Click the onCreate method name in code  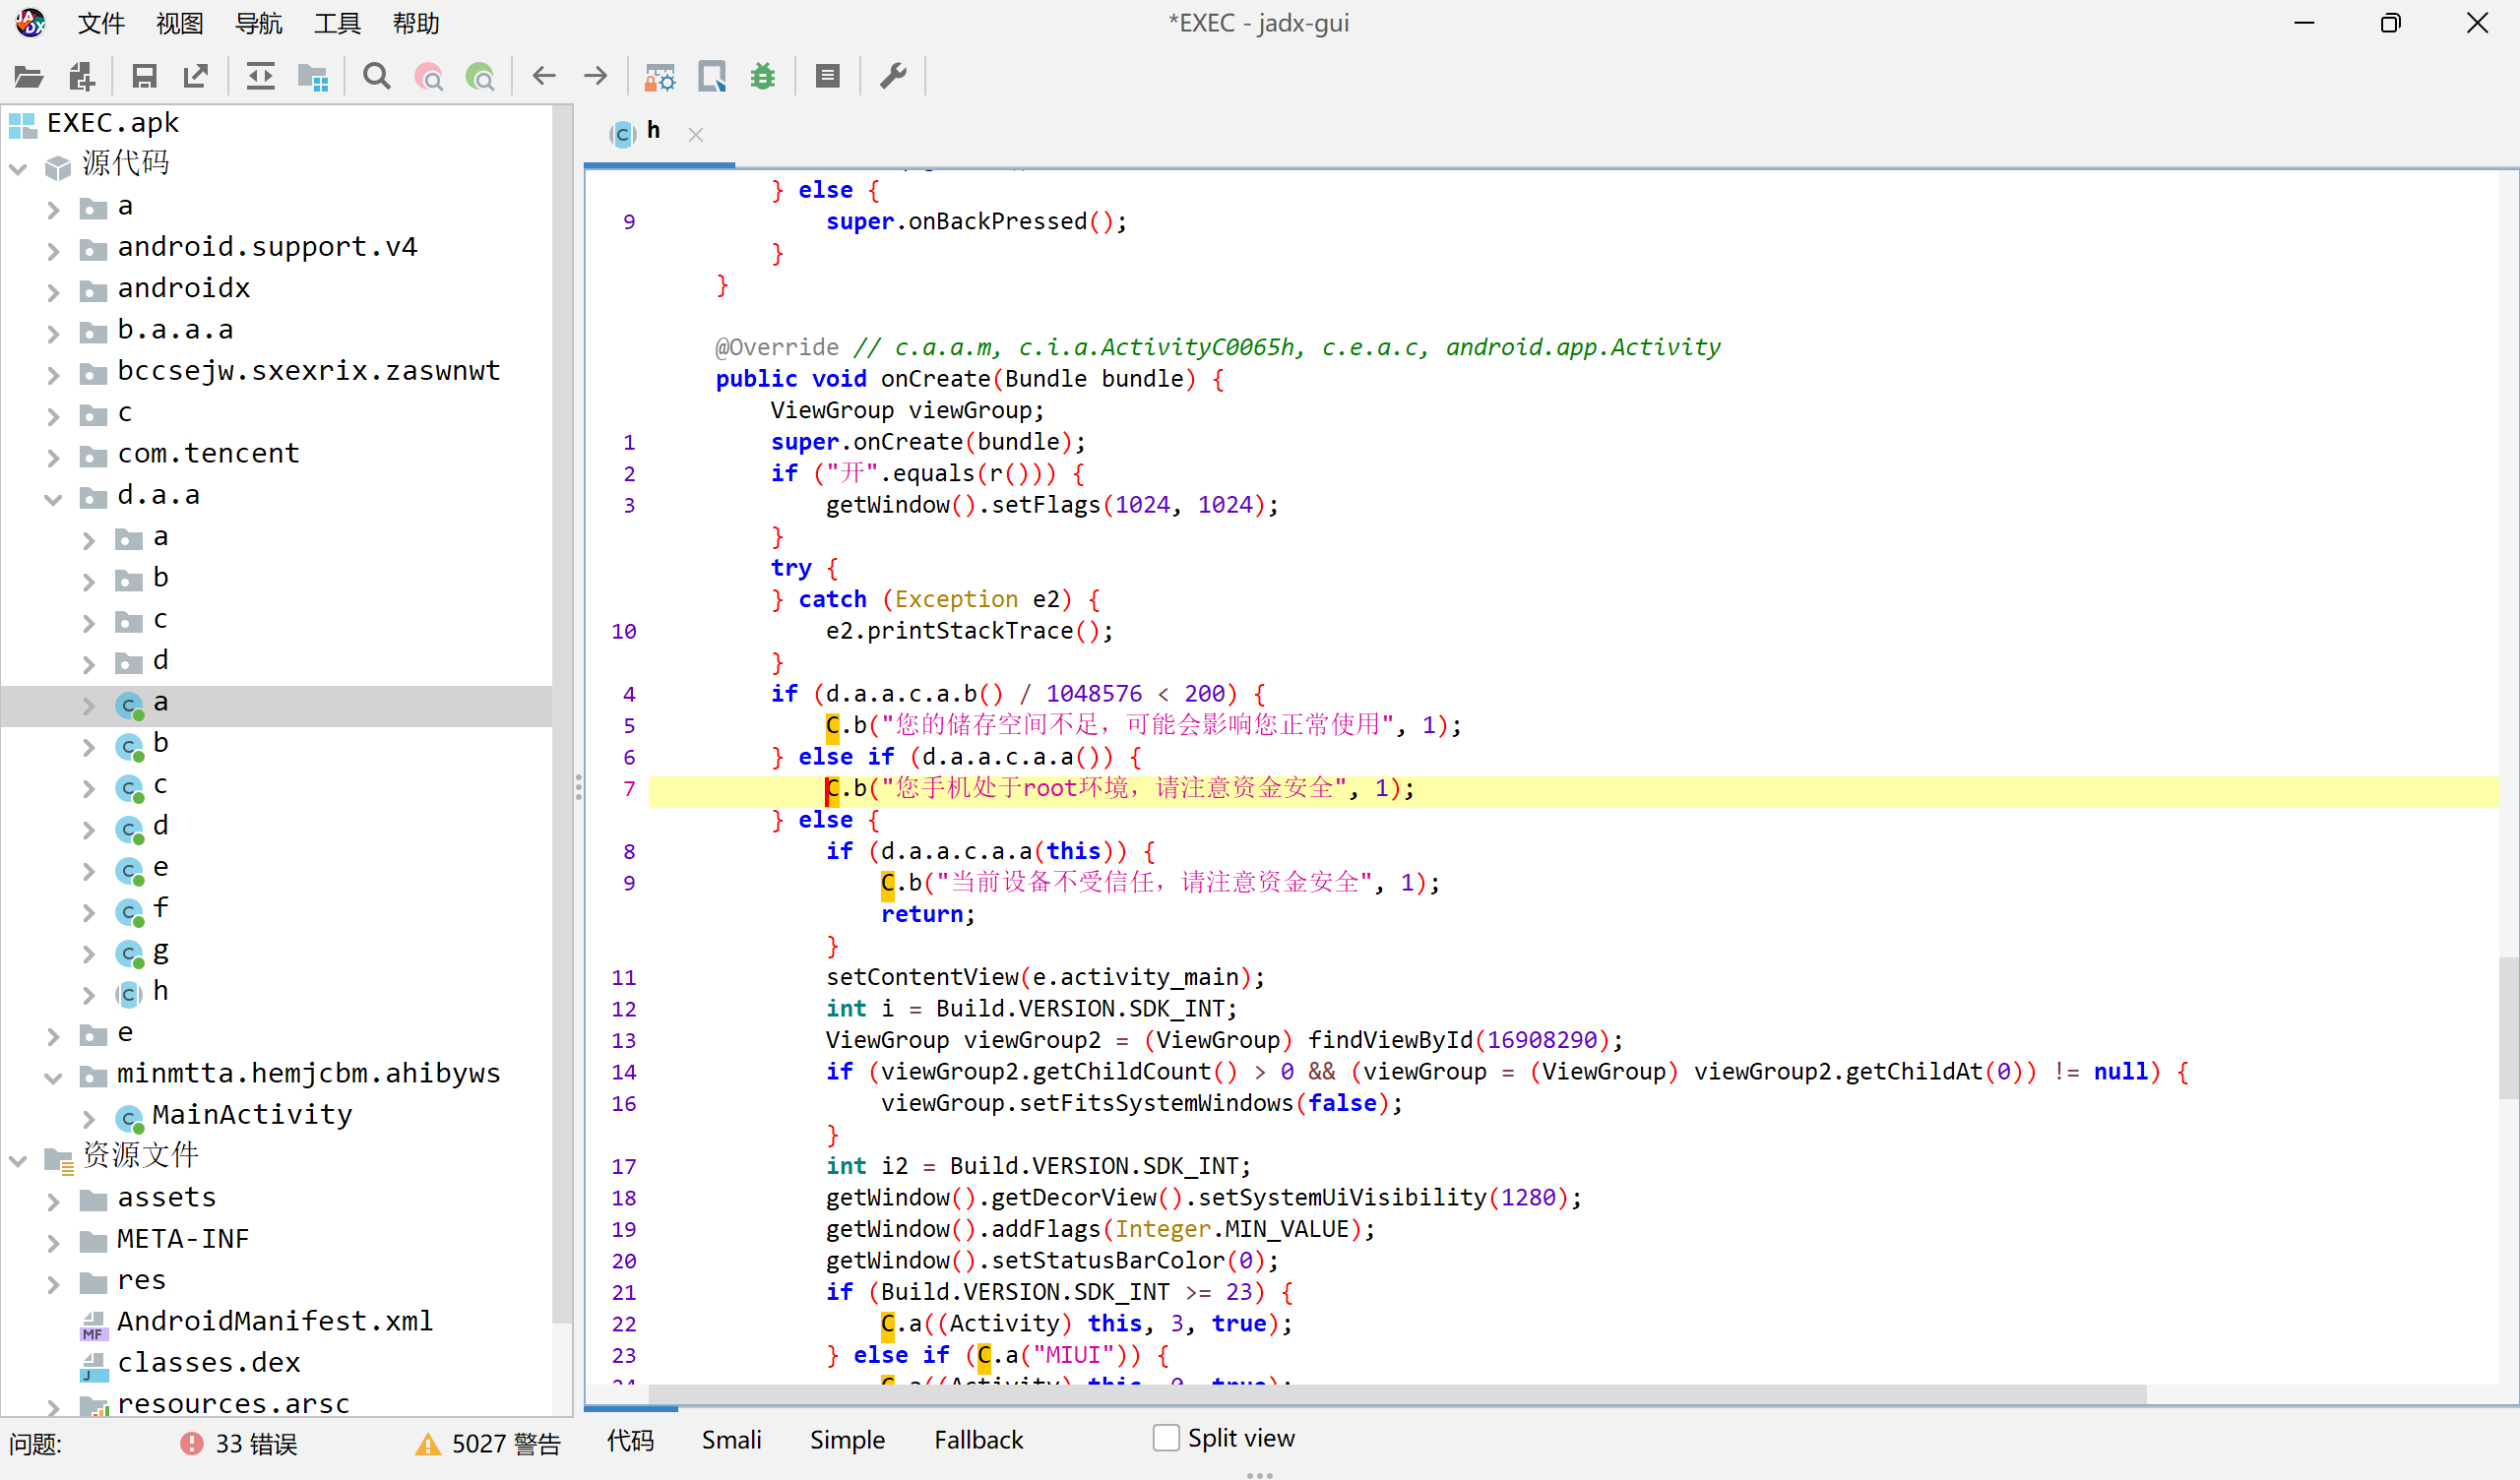(935, 379)
